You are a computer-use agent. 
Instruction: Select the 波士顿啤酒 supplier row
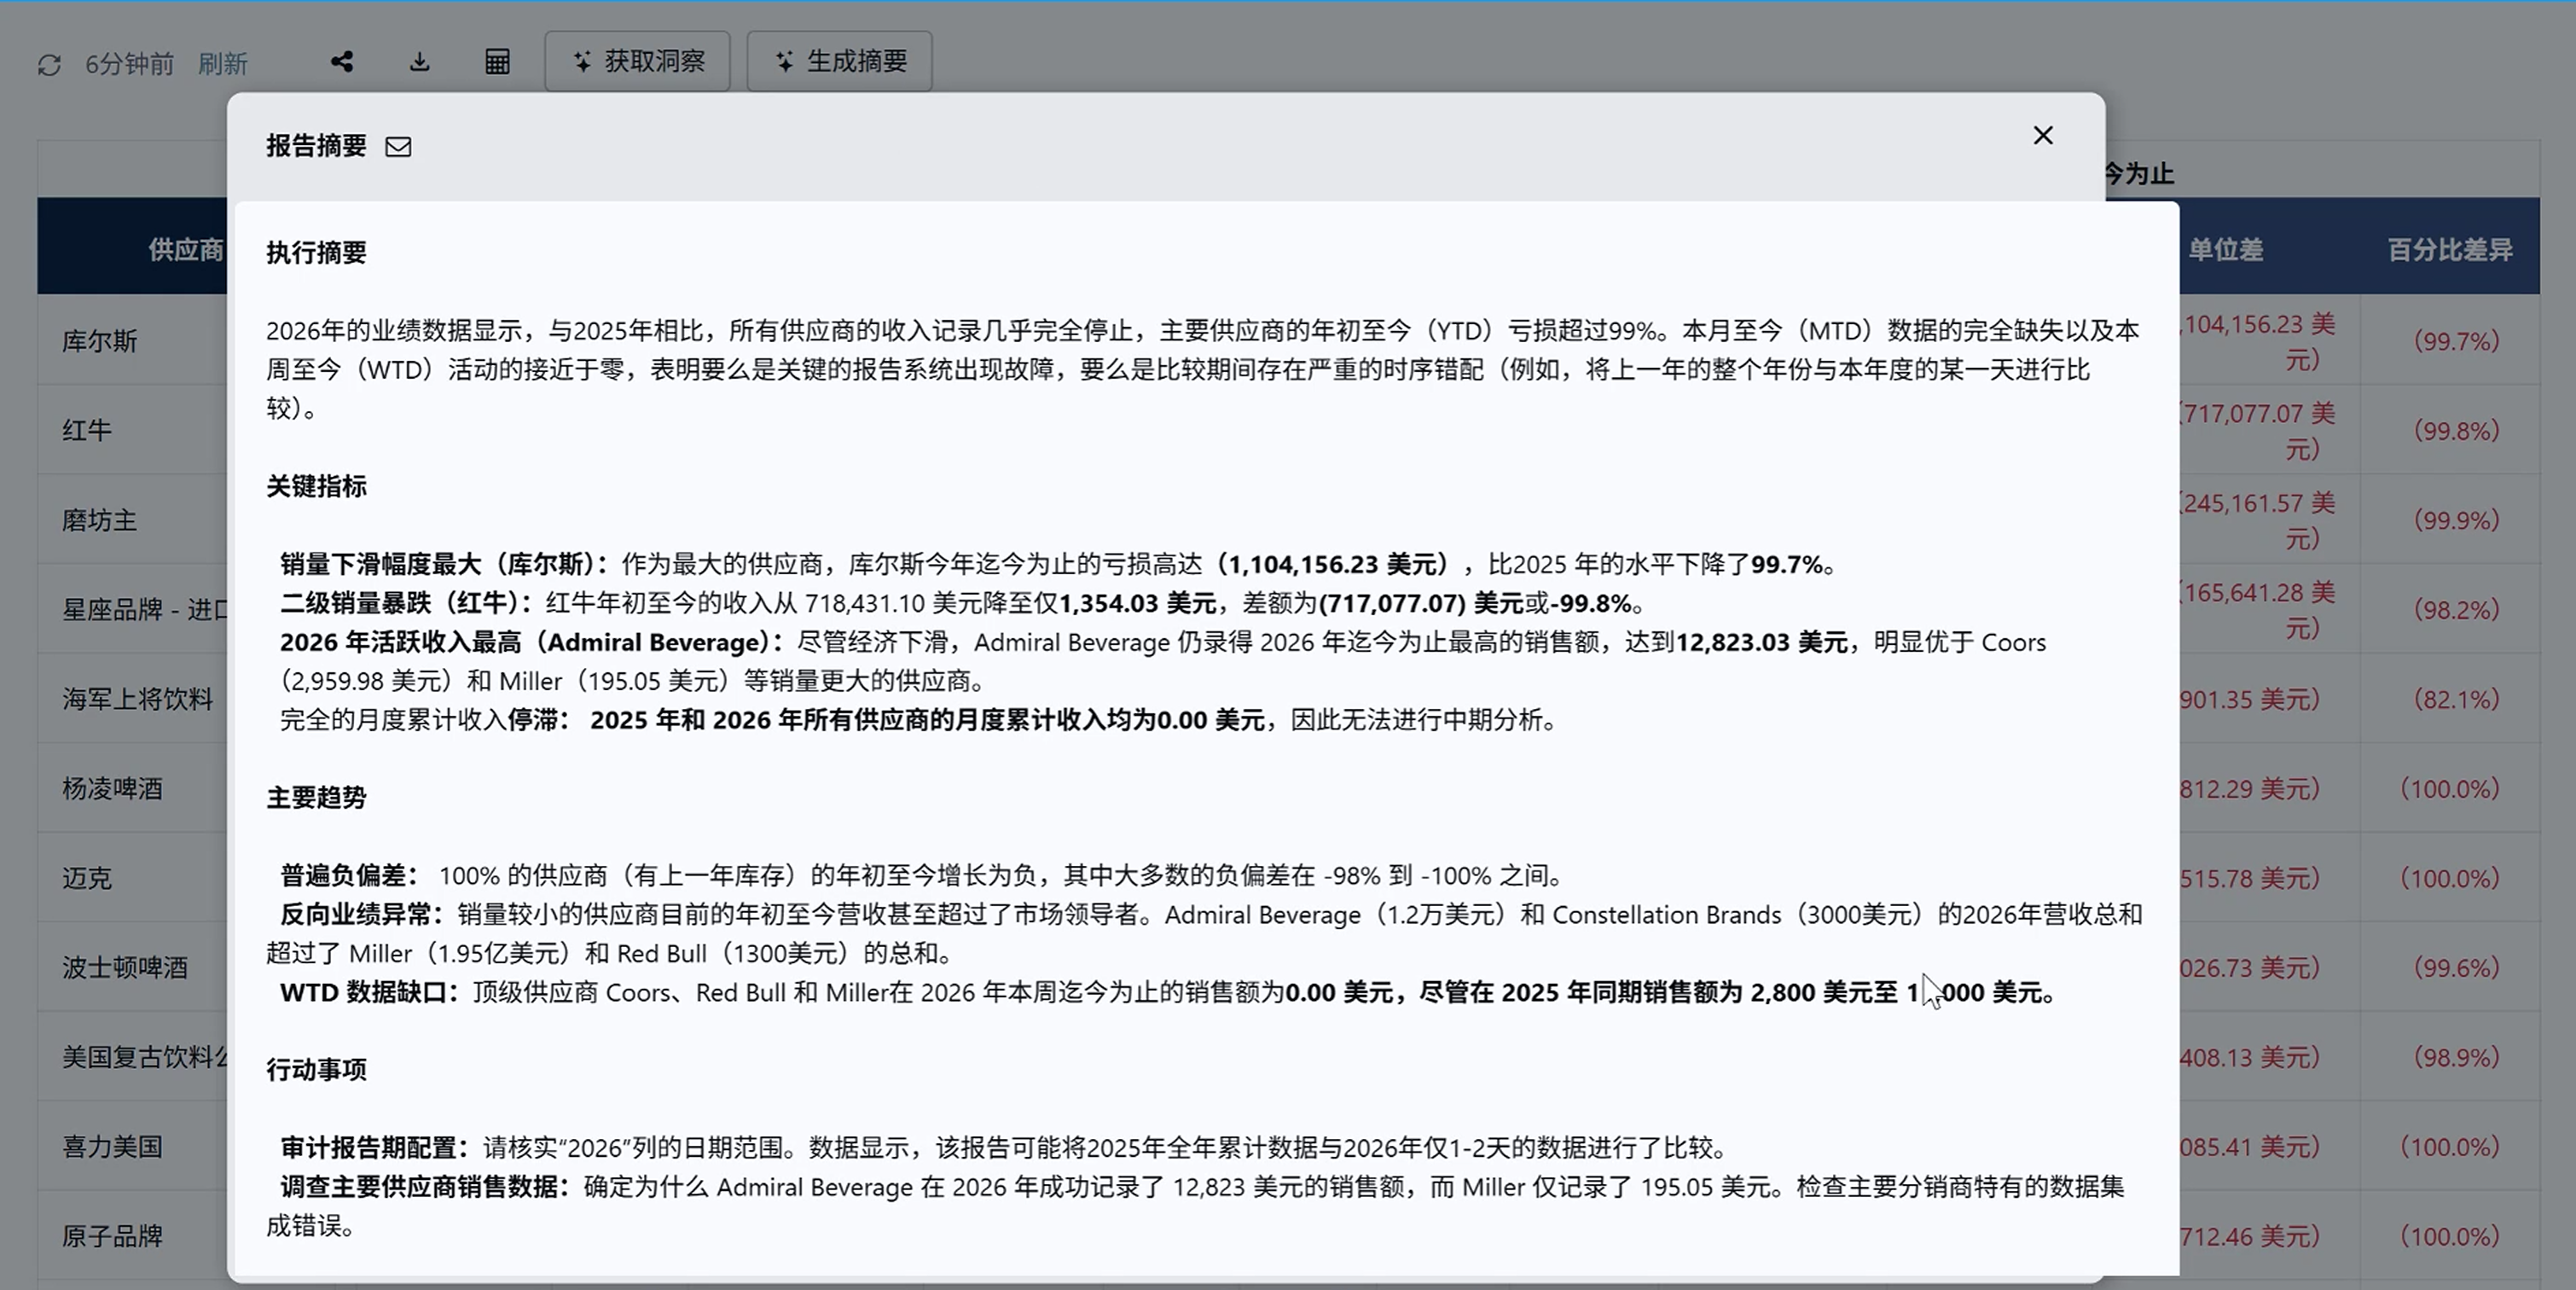pos(125,967)
